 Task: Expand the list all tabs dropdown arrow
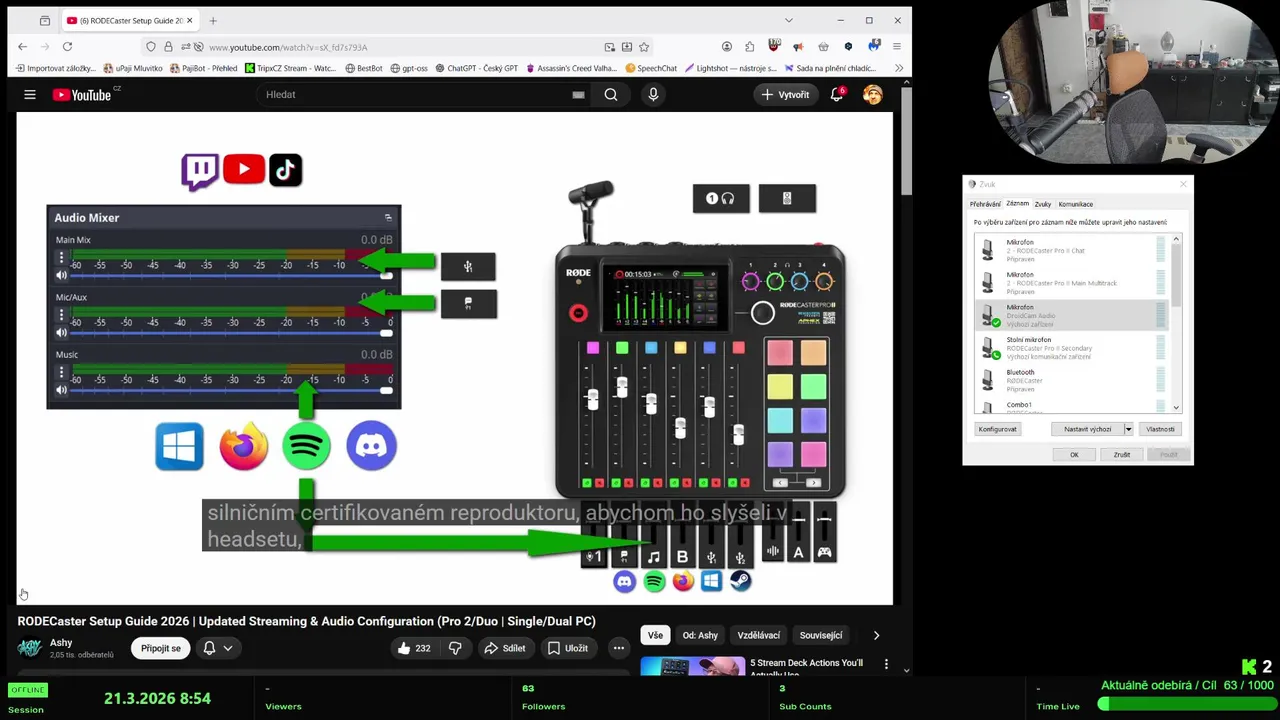click(788, 20)
